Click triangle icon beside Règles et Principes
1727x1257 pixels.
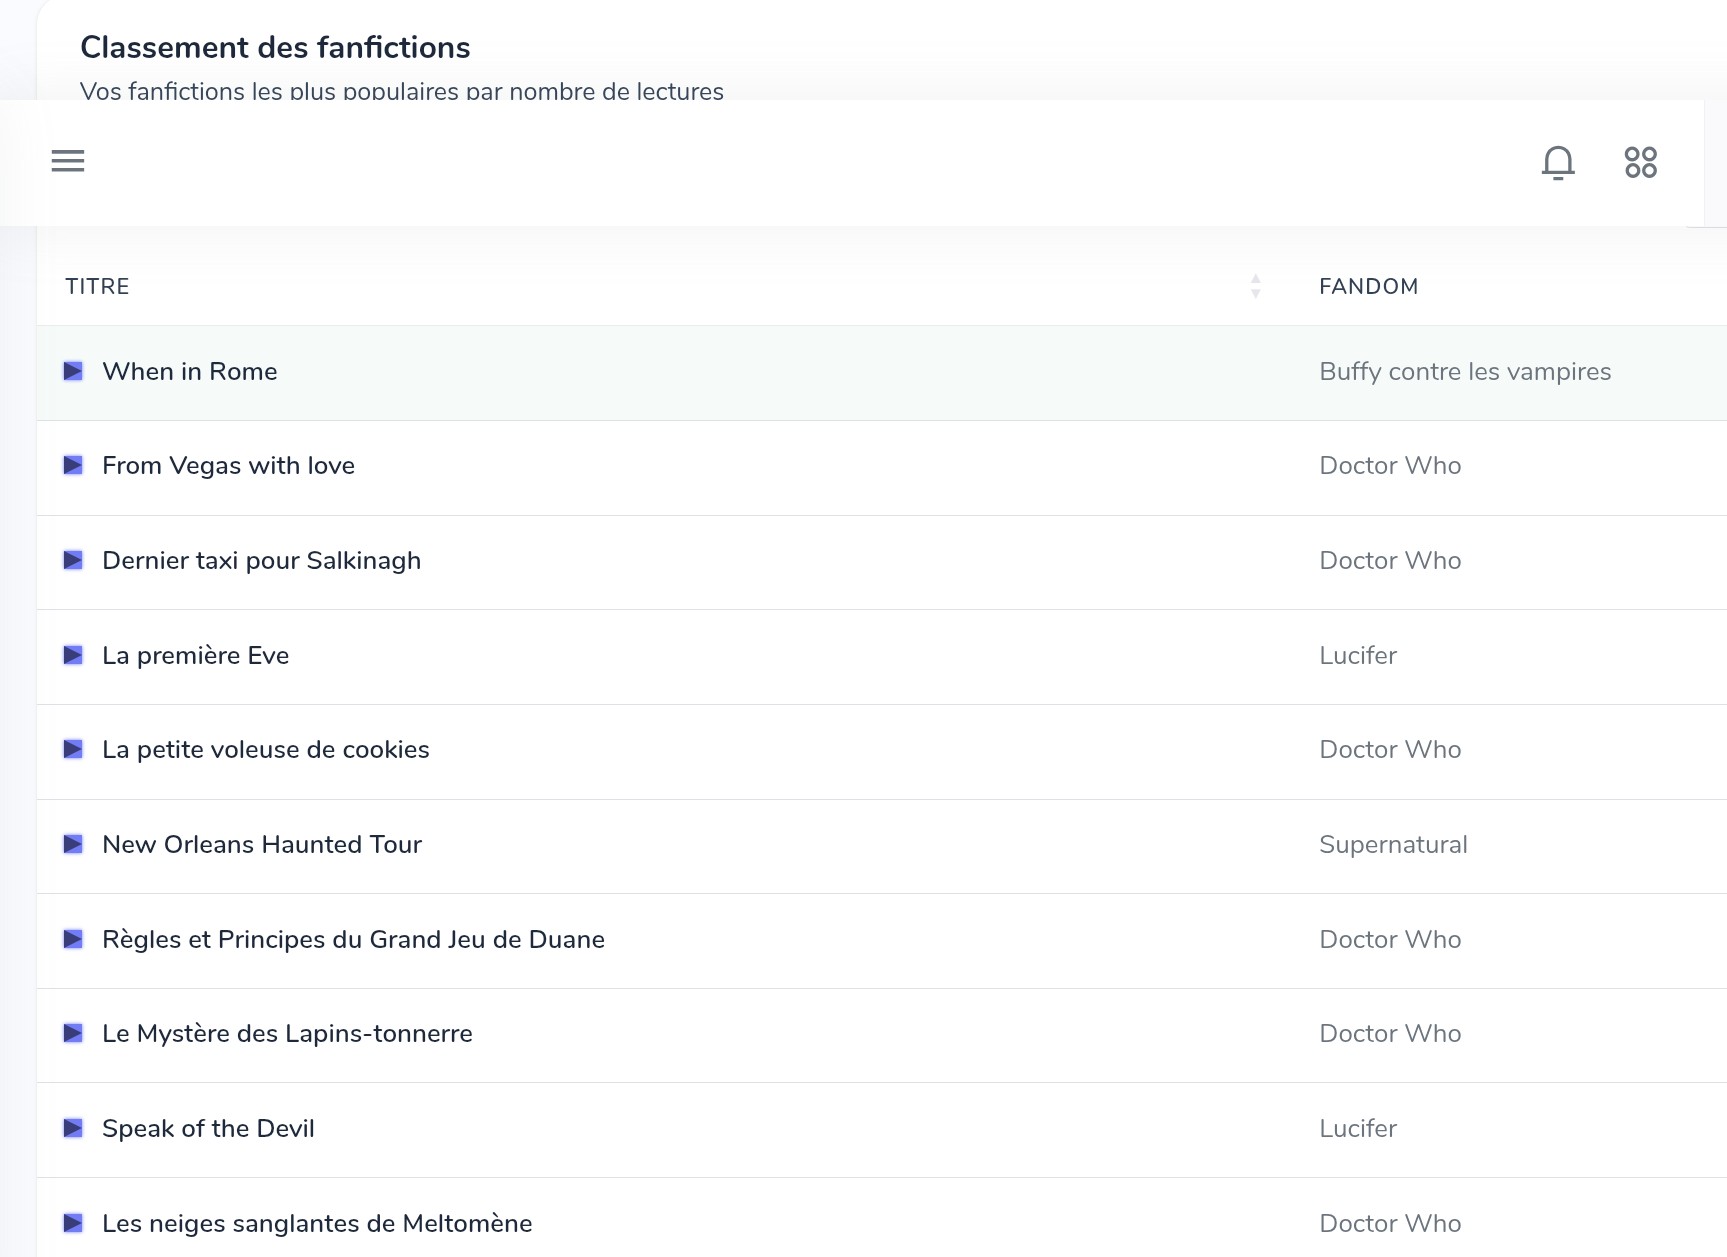click(73, 939)
